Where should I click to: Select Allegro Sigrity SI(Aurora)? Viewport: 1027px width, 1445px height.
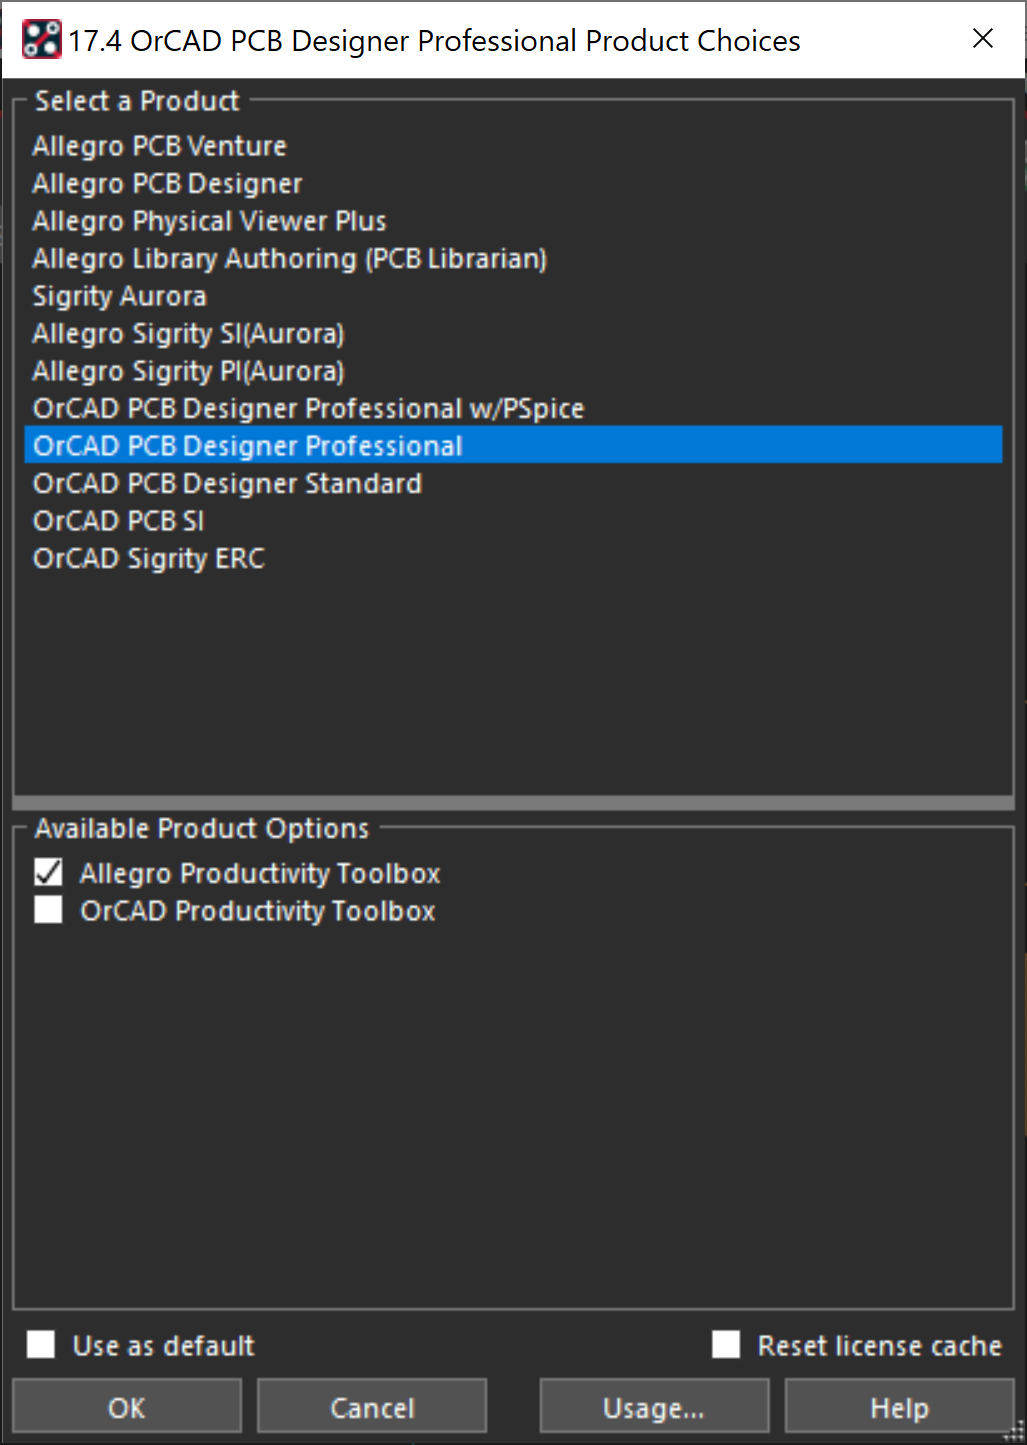coord(188,333)
